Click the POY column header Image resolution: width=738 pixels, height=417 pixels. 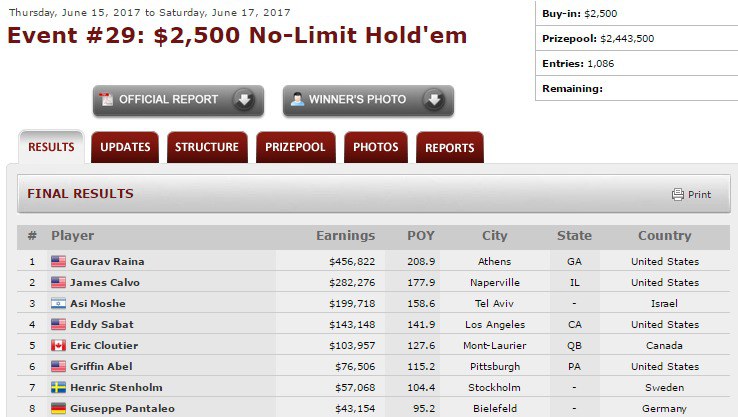pos(421,236)
